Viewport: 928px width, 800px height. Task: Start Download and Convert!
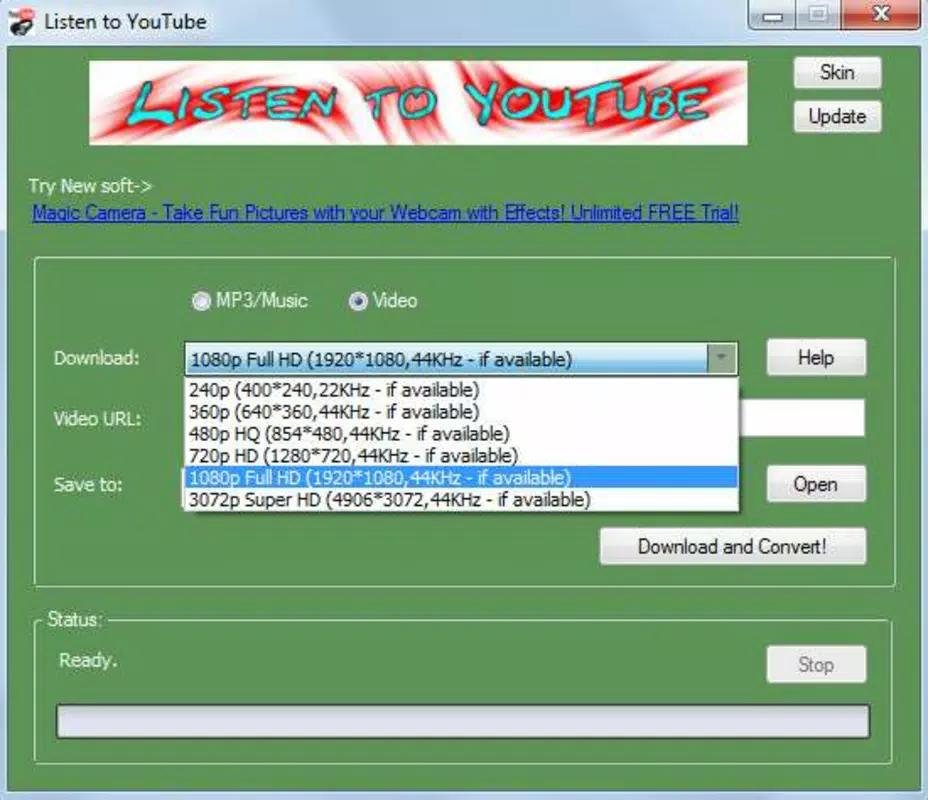click(x=733, y=546)
